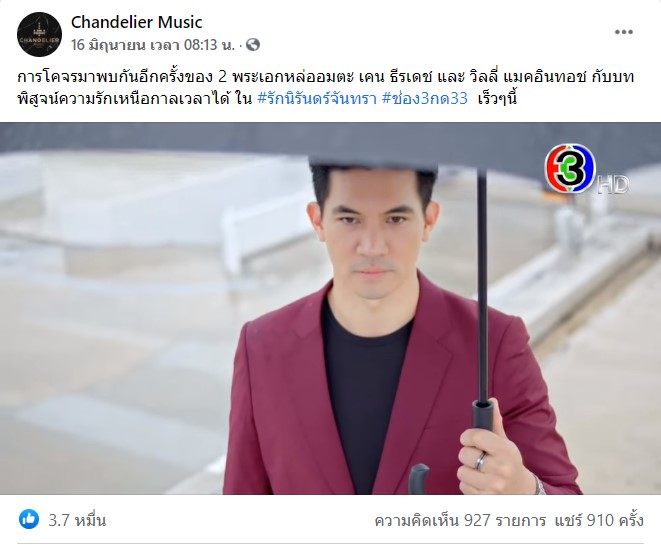
Task: Click the blurred background of the image
Action: tap(126, 295)
